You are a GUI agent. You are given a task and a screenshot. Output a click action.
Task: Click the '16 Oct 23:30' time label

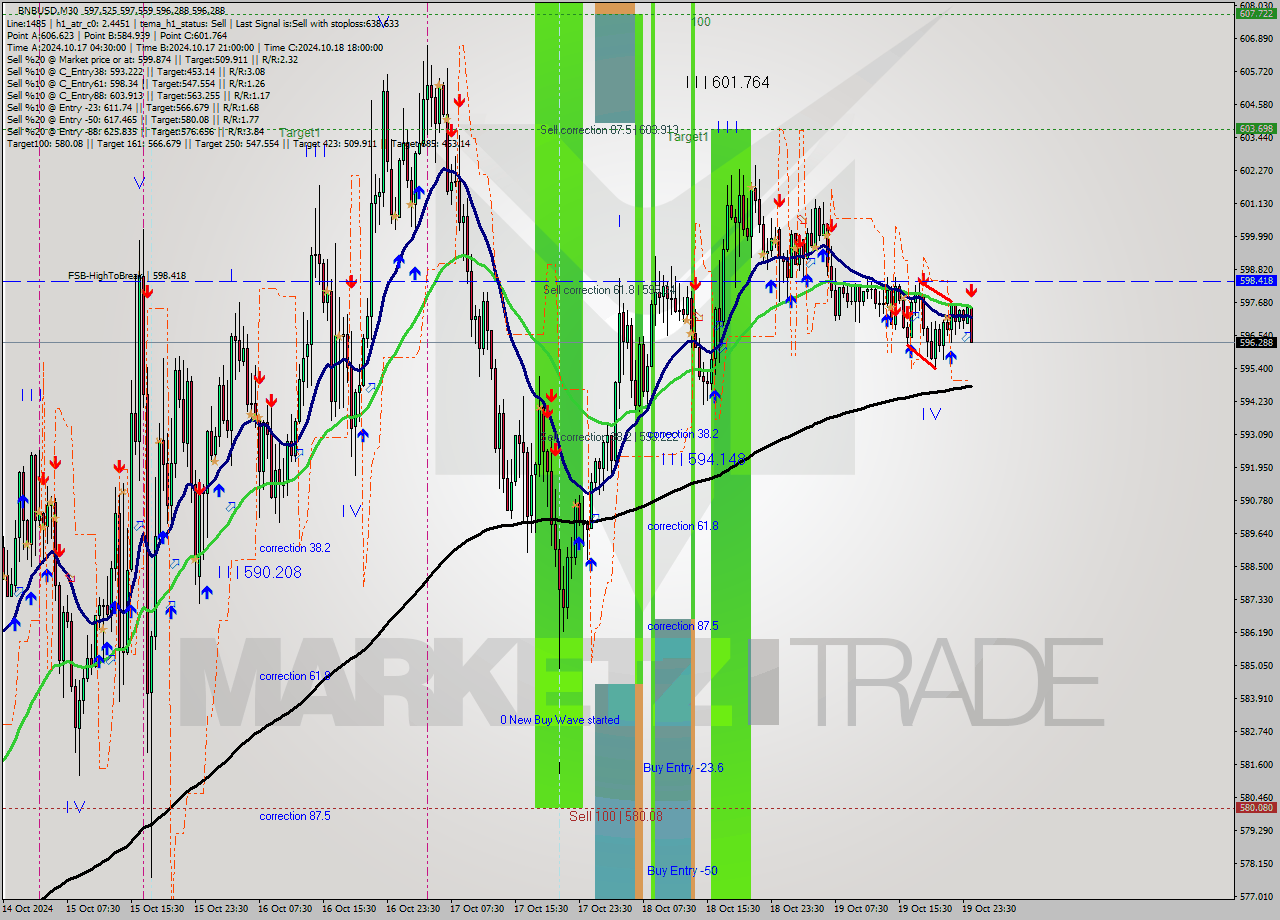pyautogui.click(x=413, y=909)
